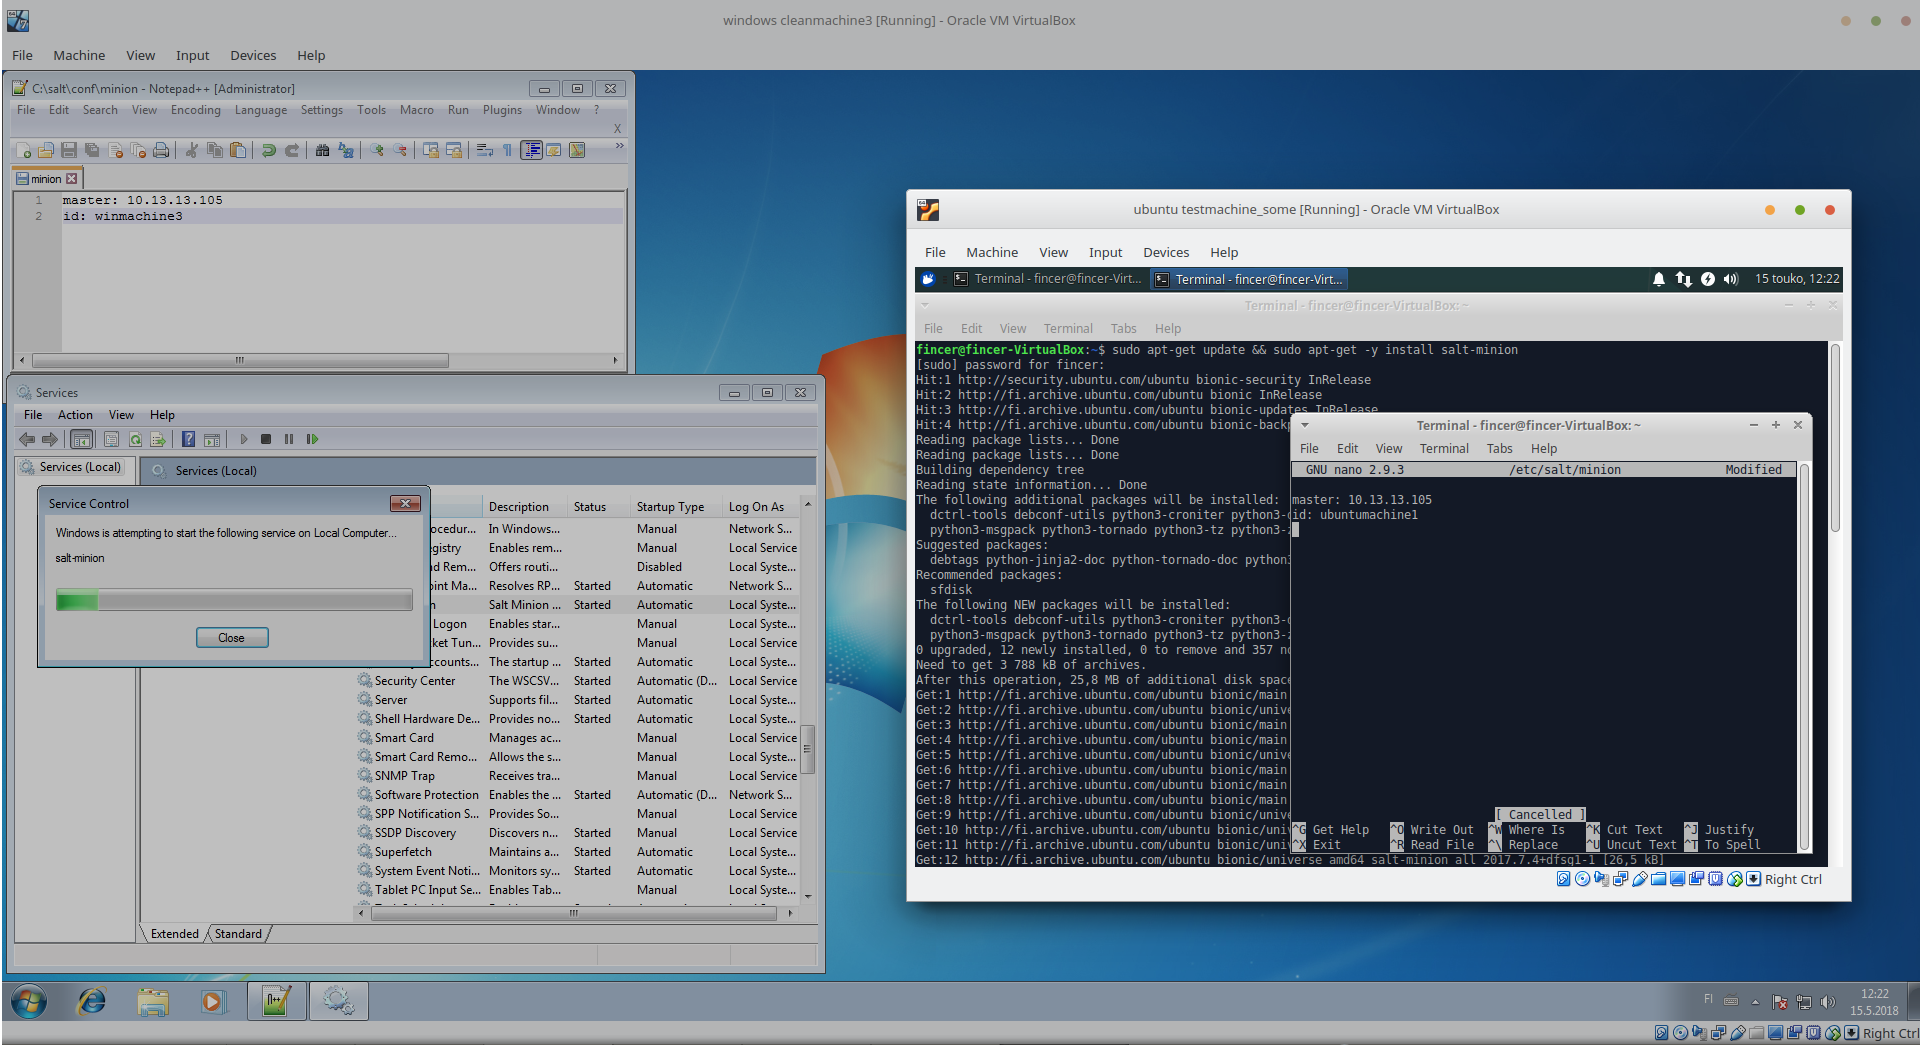Click New file icon in Notepad++ toolbar
The width and height of the screenshot is (1921, 1045).
(24, 150)
